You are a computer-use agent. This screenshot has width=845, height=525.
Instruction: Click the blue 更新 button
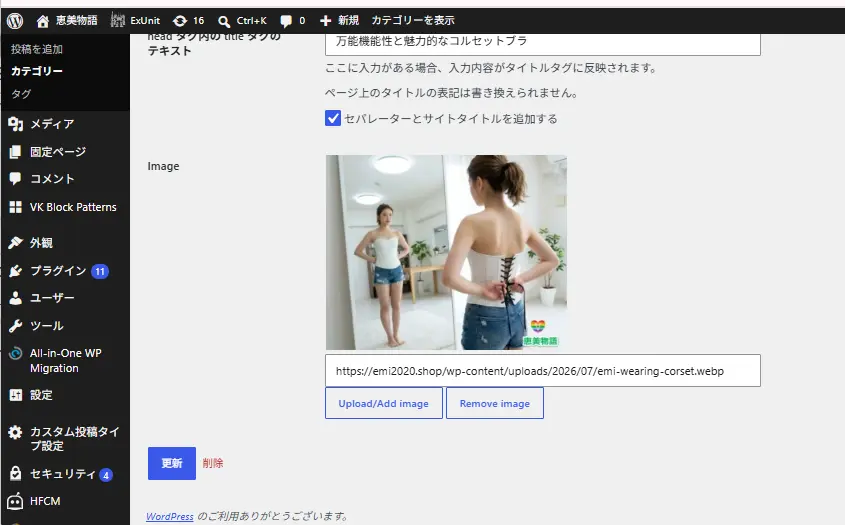(x=172, y=463)
